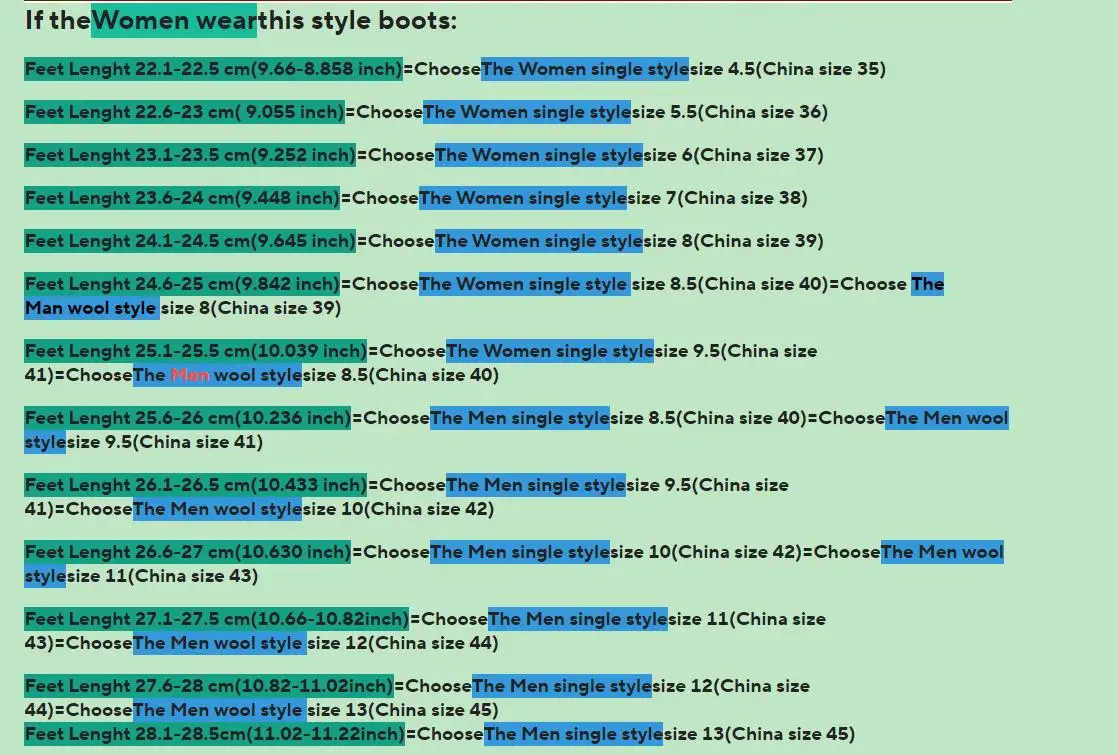1118x755 pixels.
Task: Click 'The Women single style' next to size 7
Action: (x=522, y=198)
